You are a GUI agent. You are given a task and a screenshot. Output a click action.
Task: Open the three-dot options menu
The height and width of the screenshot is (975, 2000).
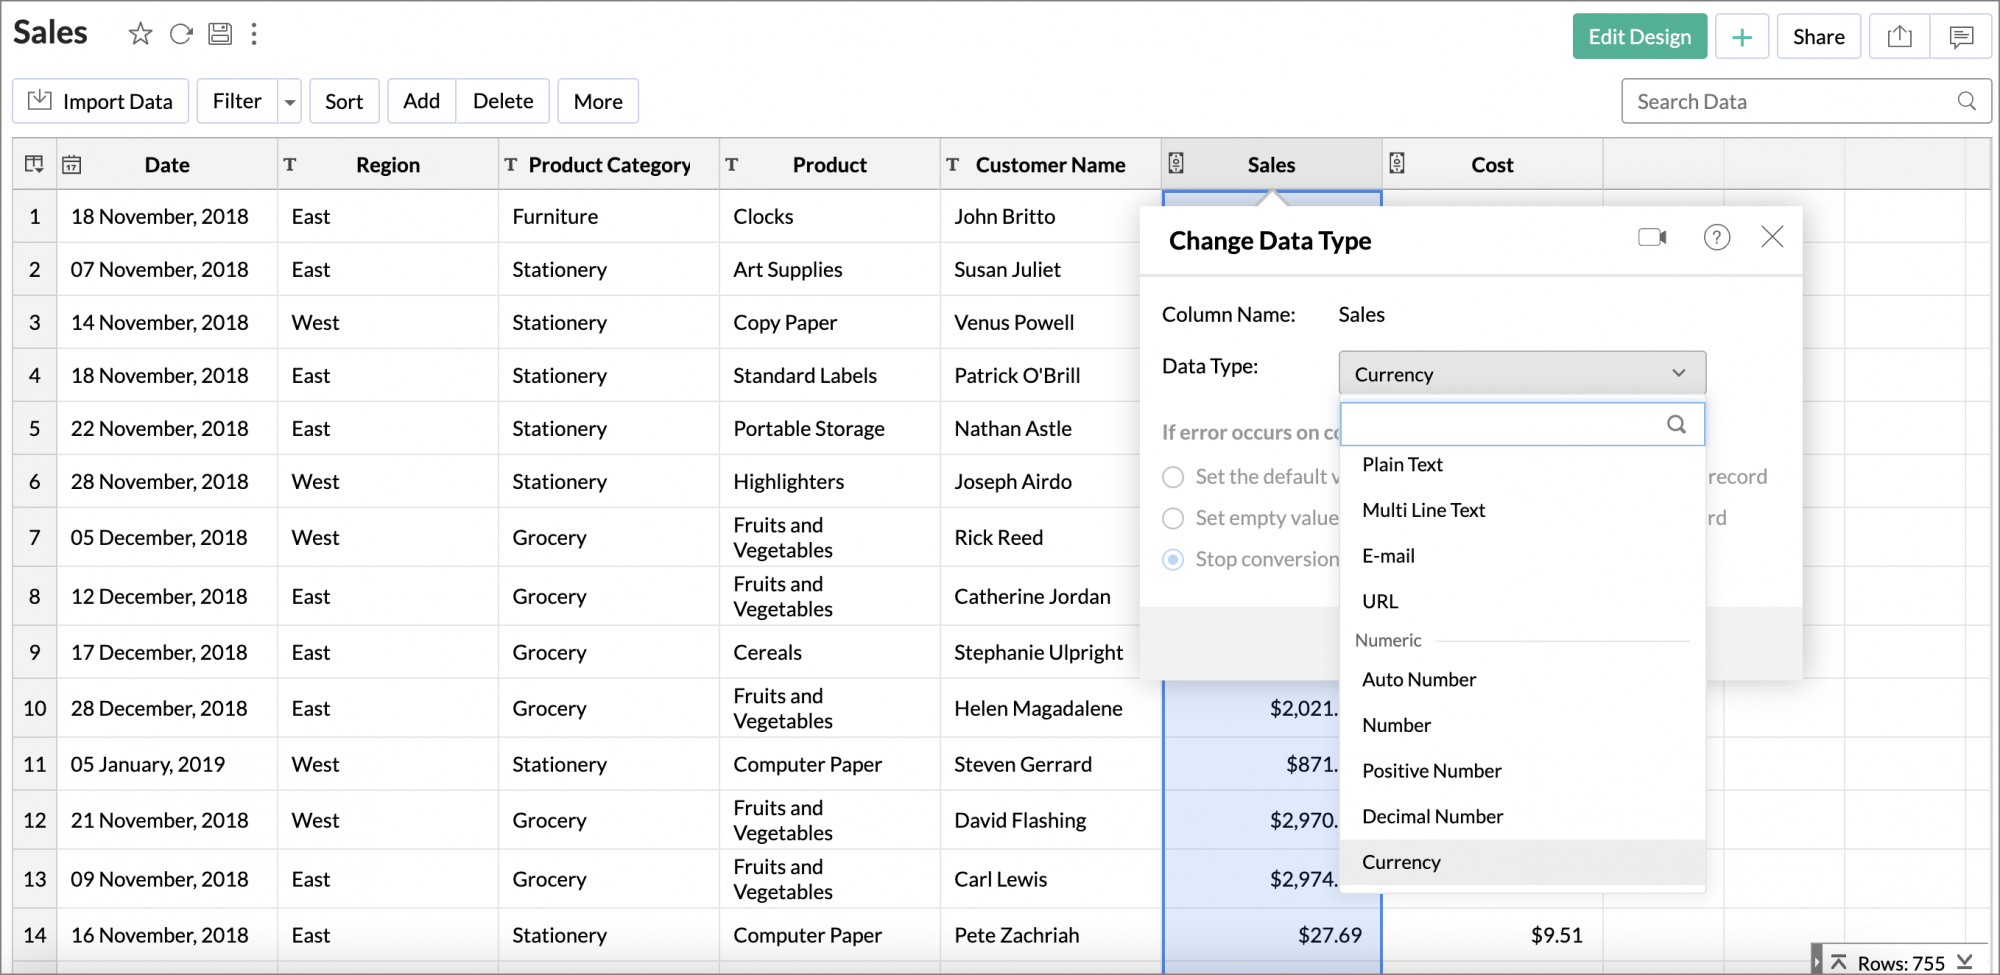click(254, 35)
